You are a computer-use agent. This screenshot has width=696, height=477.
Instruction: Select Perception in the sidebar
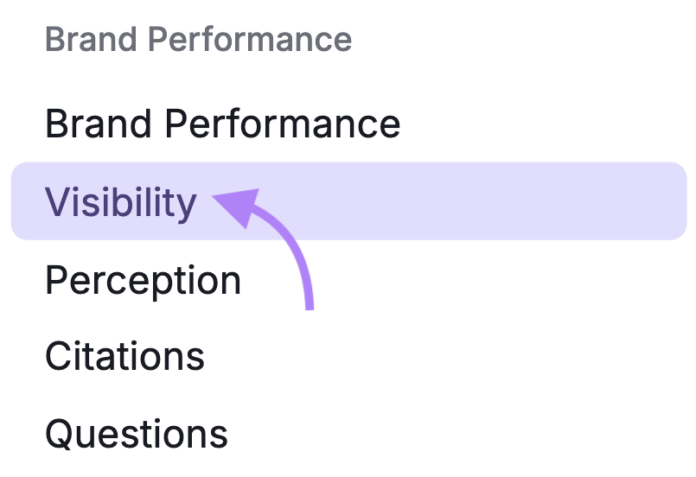pyautogui.click(x=143, y=280)
